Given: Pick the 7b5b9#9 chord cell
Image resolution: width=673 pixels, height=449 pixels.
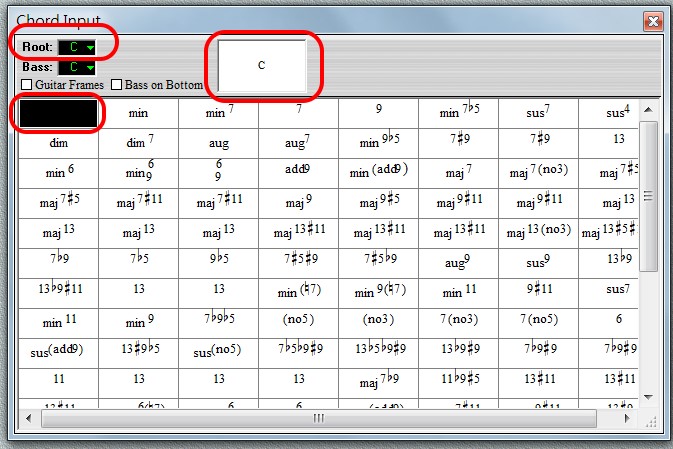Looking at the screenshot, I should (299, 354).
